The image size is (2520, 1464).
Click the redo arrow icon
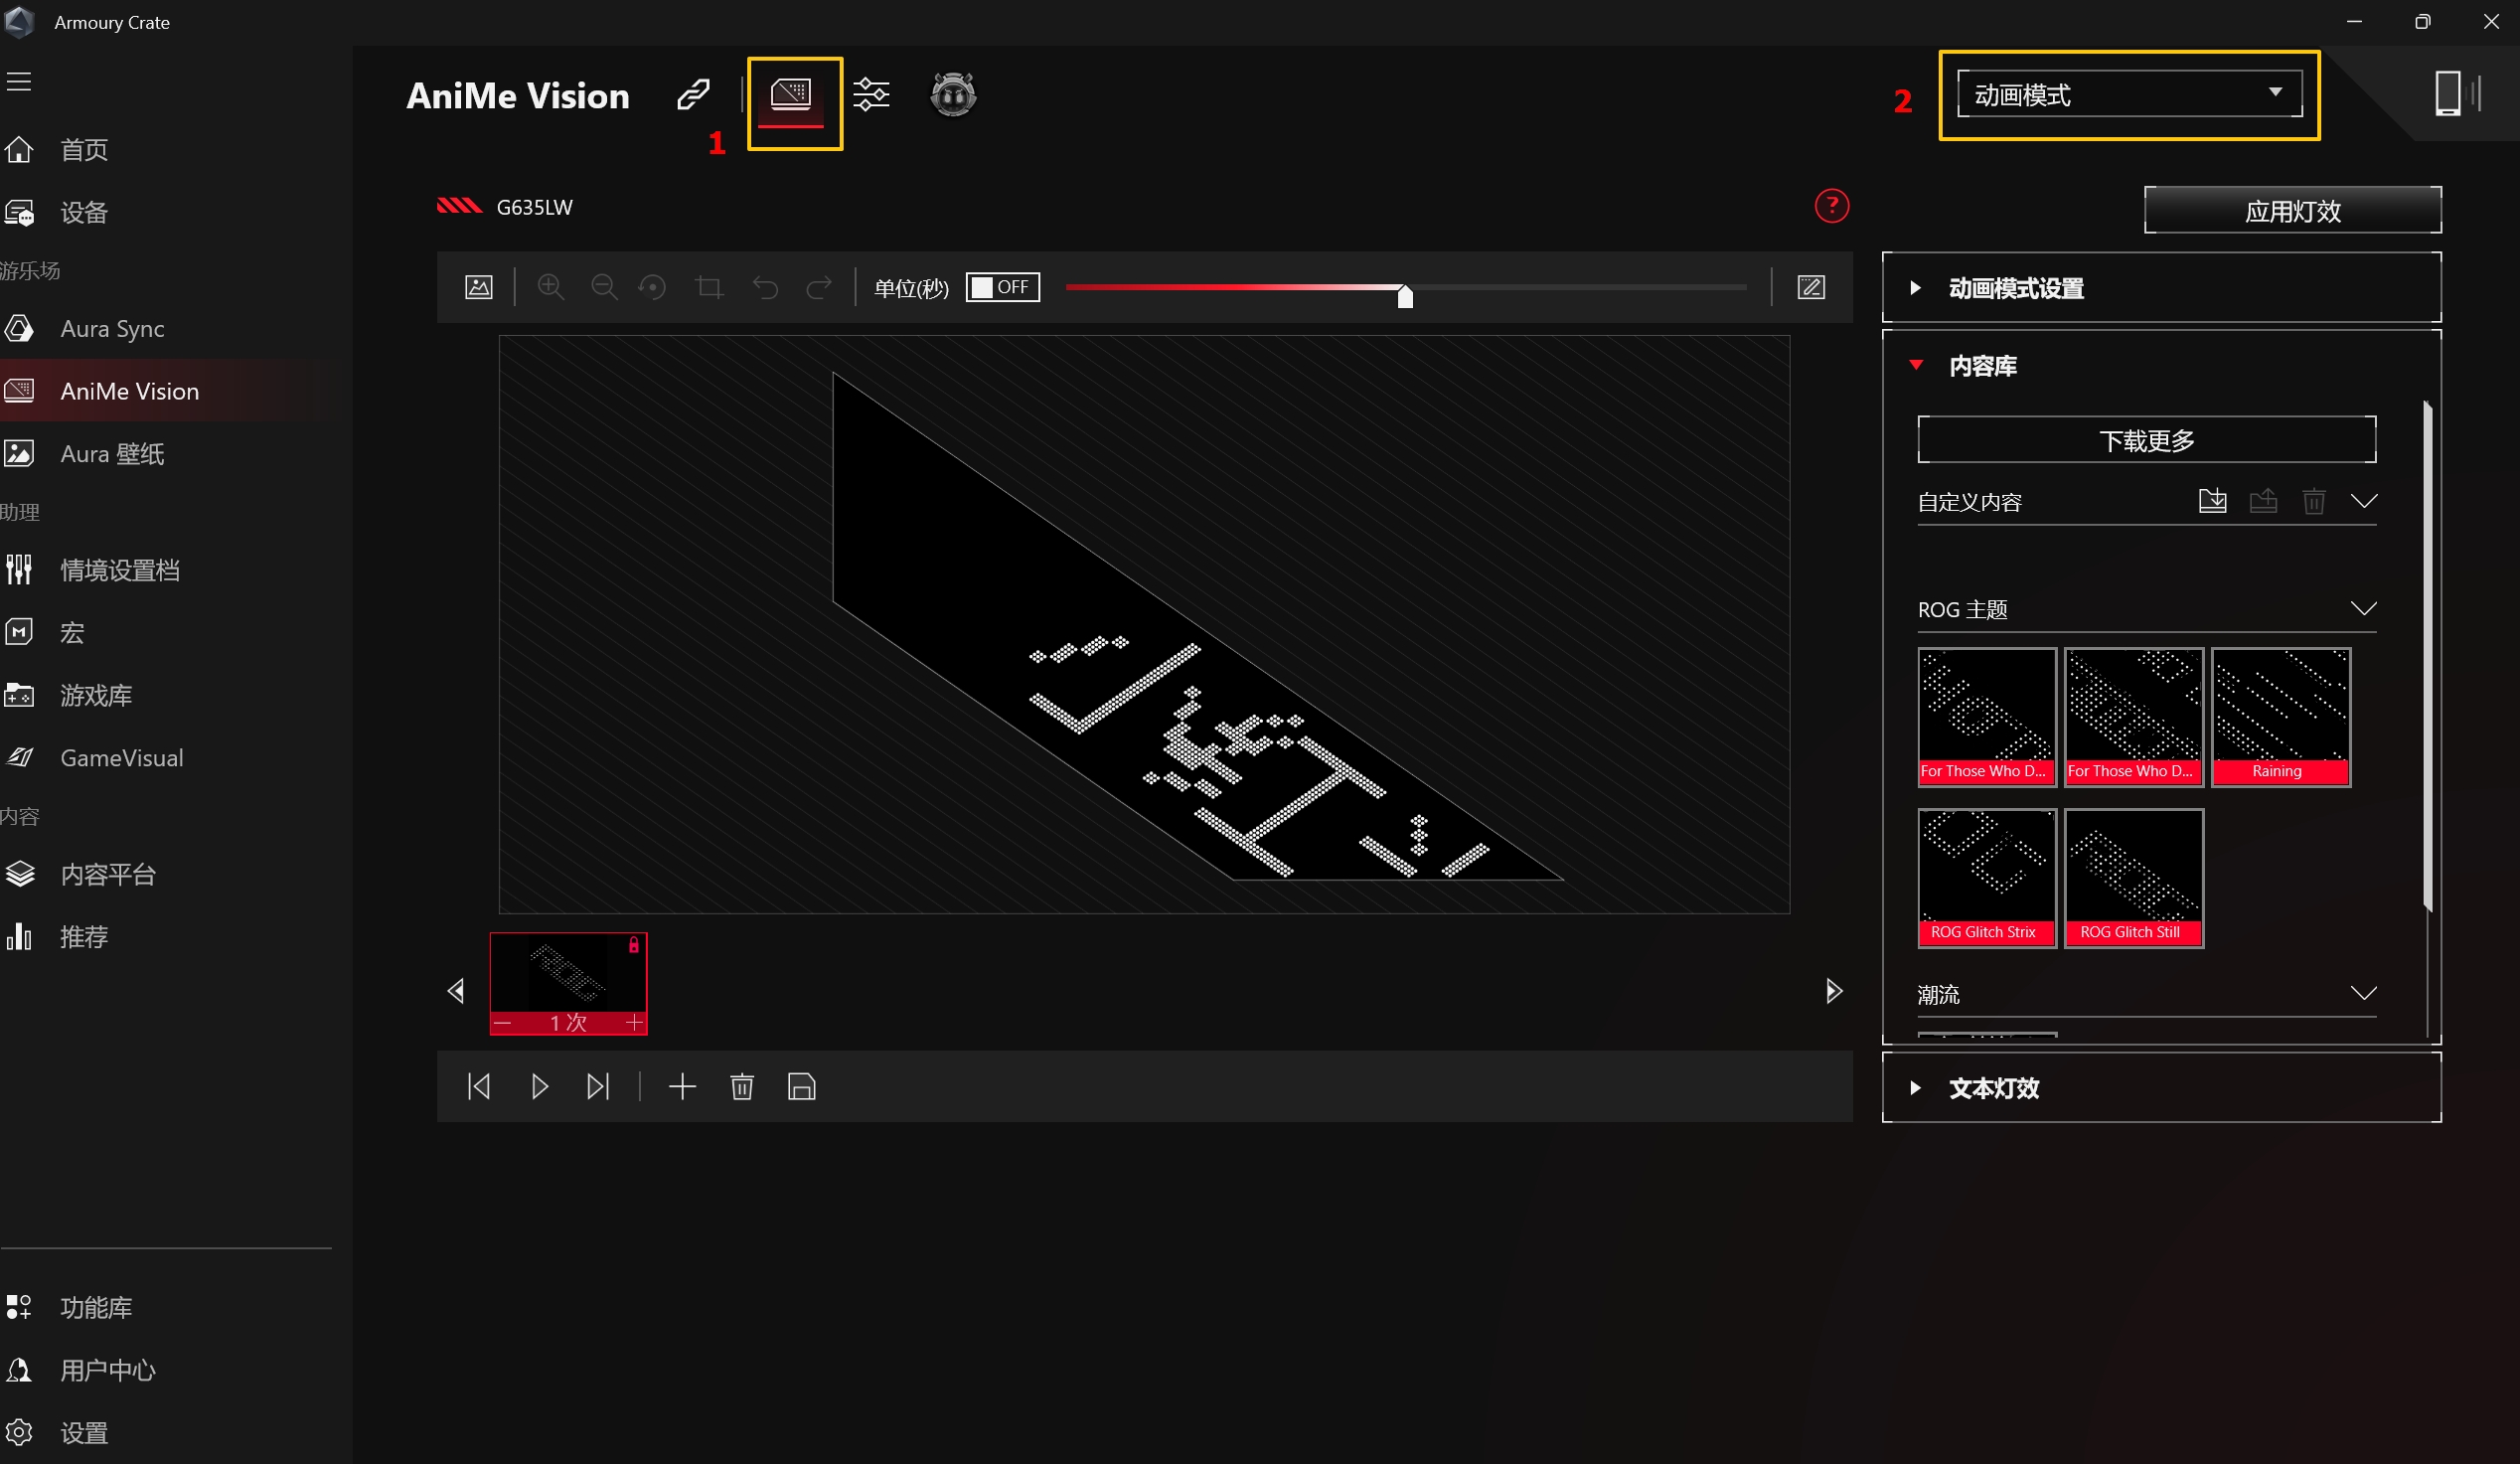tap(819, 287)
